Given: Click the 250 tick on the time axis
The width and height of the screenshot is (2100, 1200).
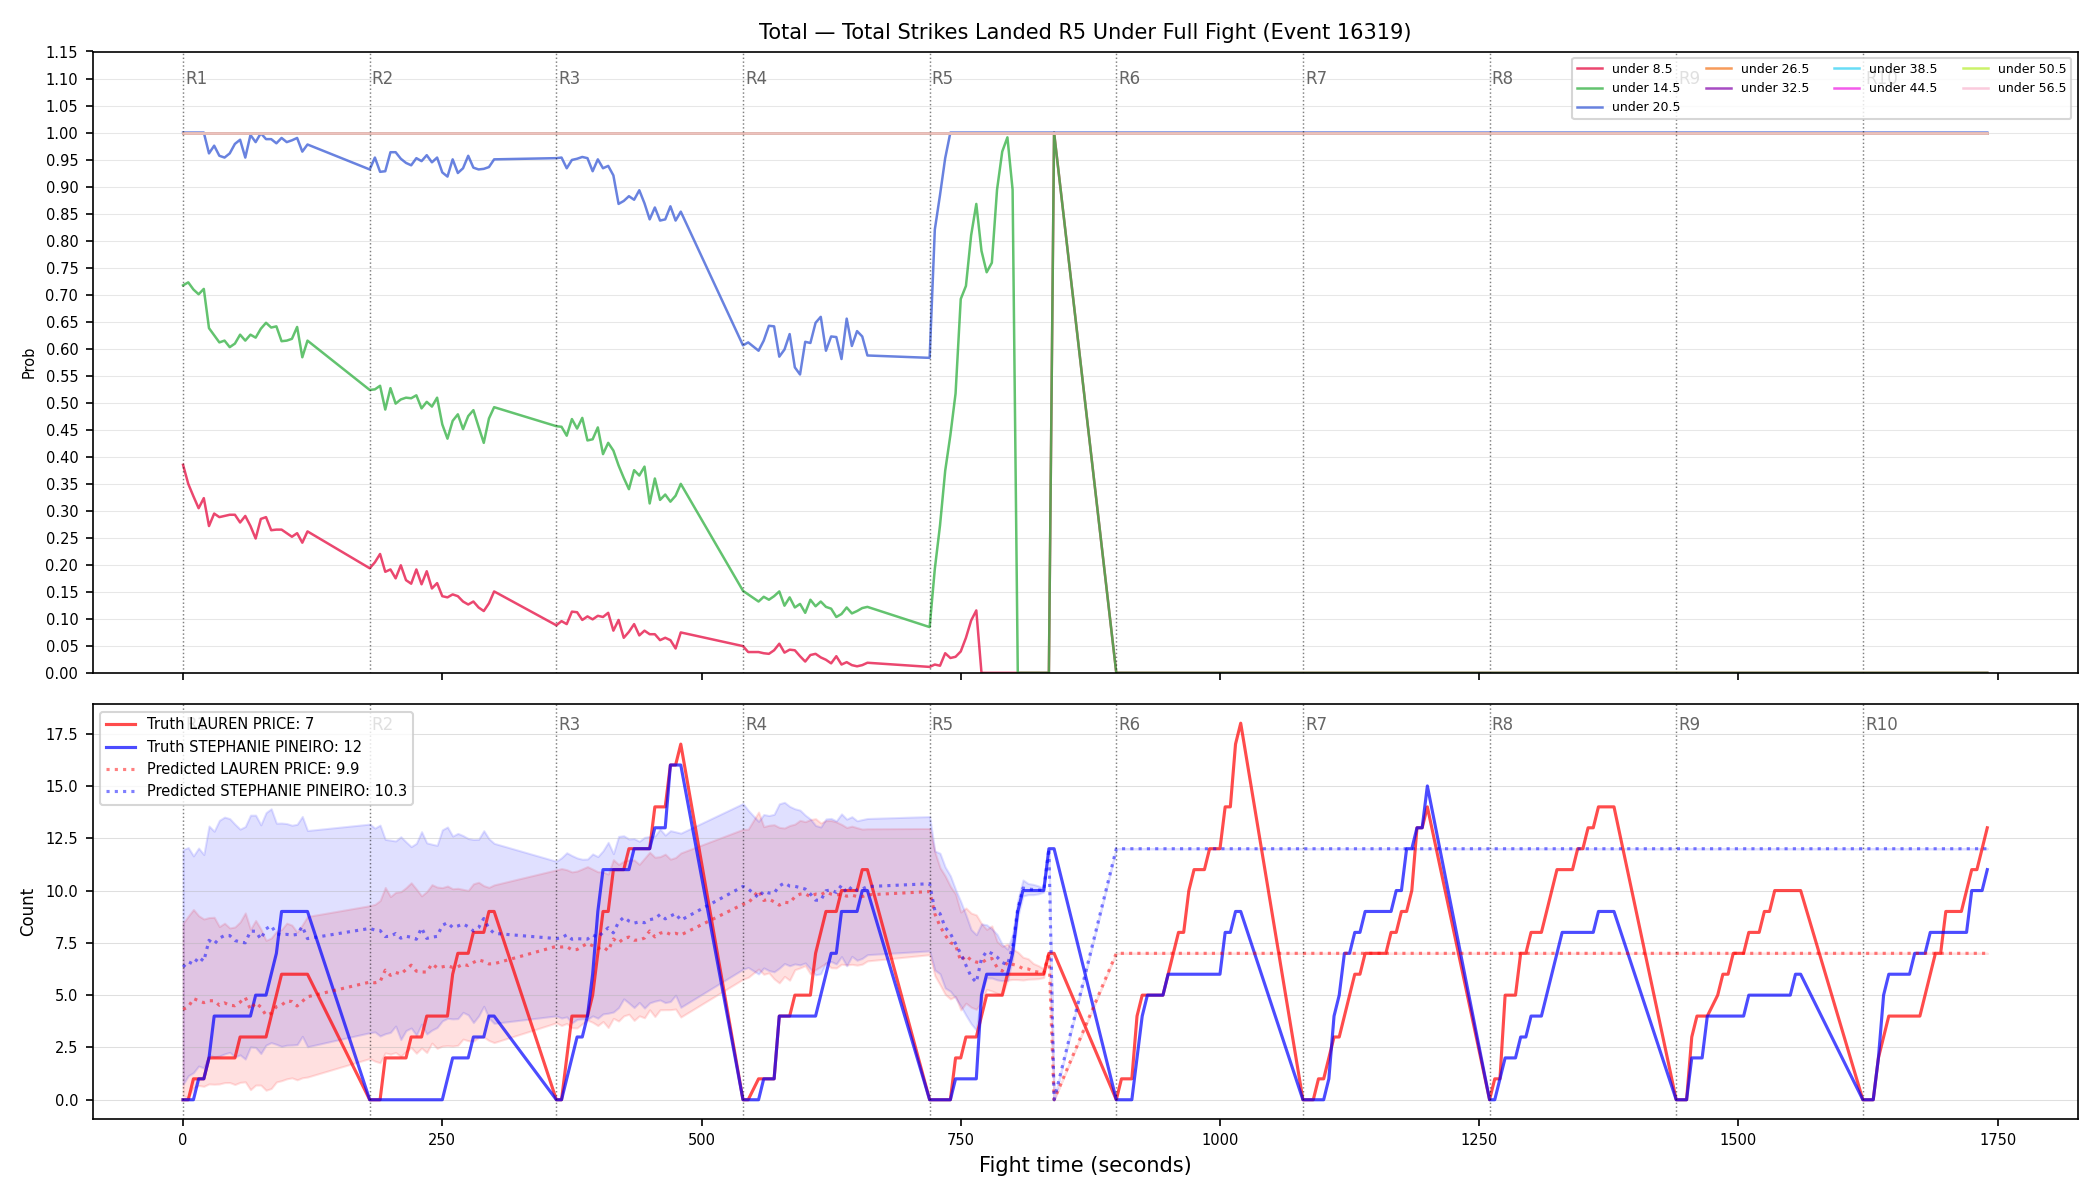Looking at the screenshot, I should (442, 1139).
